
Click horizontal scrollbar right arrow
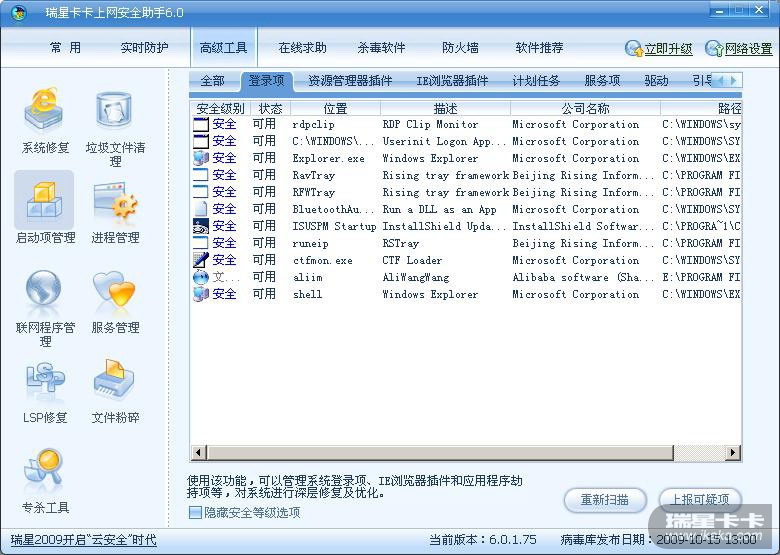(732, 453)
